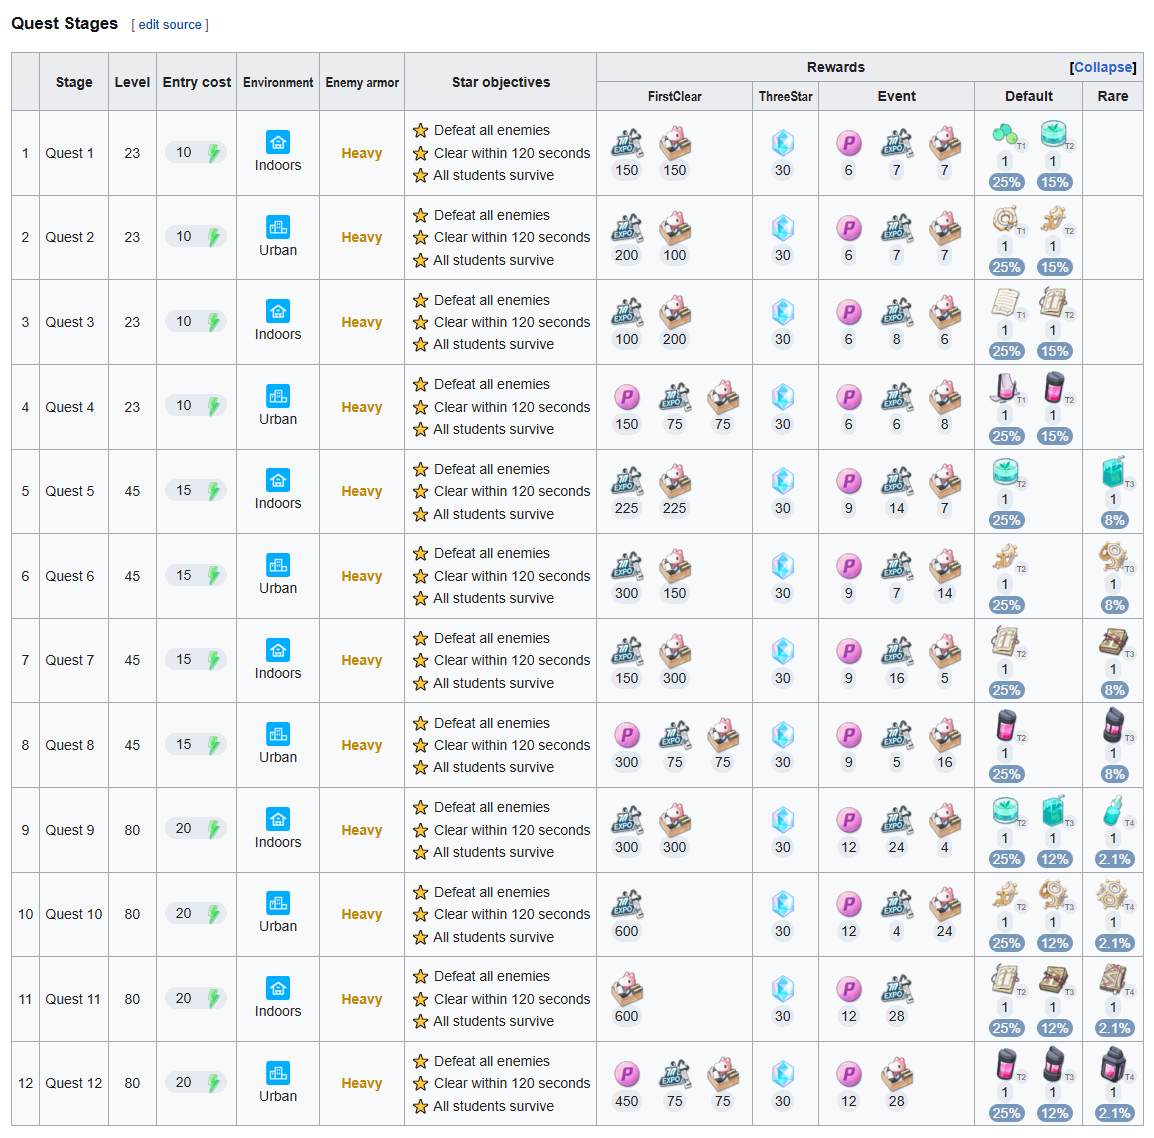Image resolution: width=1154 pixels, height=1138 pixels.
Task: Click Urban environment icon in Quest 12 row
Action: coord(277,1072)
